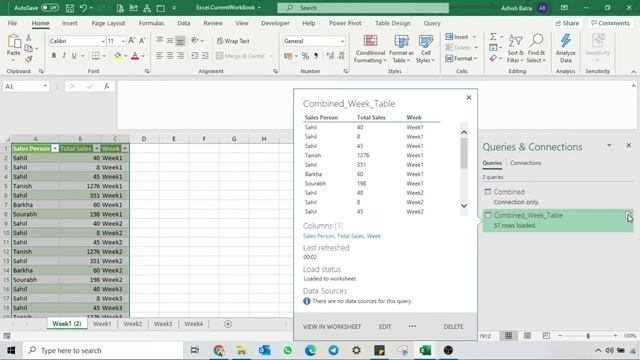The width and height of the screenshot is (640, 360).
Task: Select the Week4 sheet tab
Action: (193, 324)
